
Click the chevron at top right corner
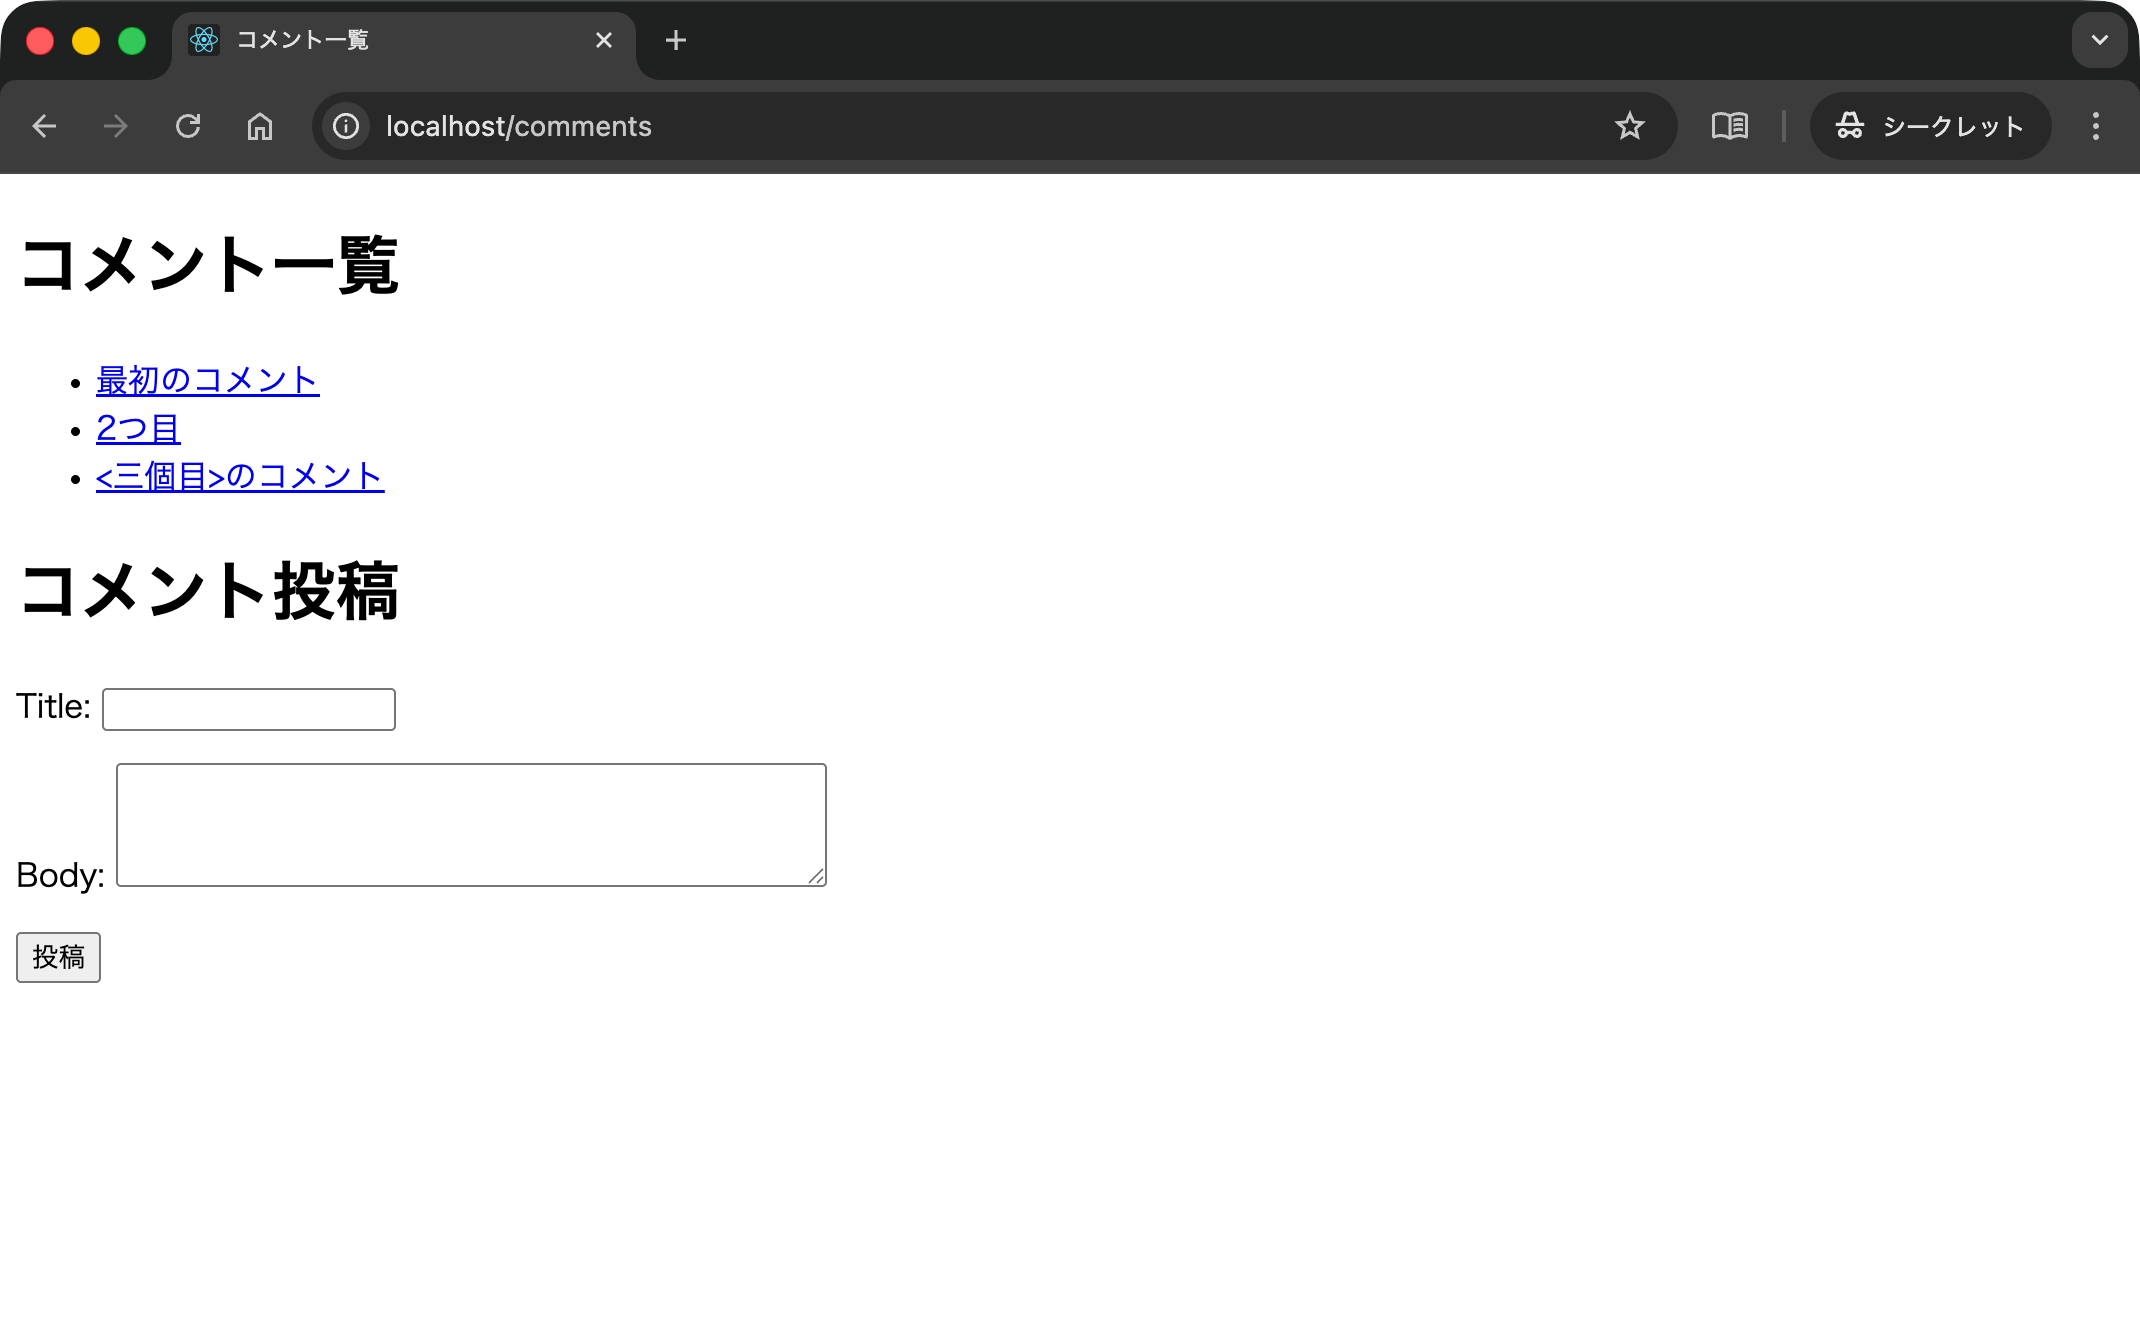coord(2099,40)
